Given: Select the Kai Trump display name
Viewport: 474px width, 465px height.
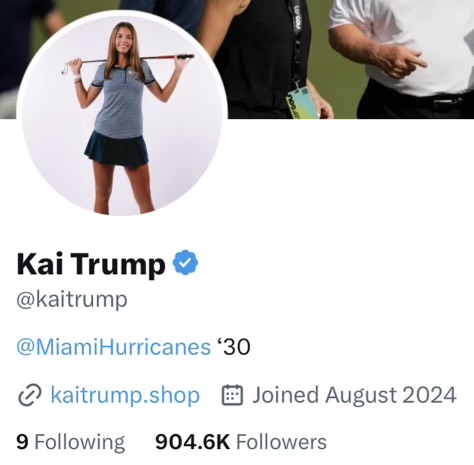Looking at the screenshot, I should pos(91,263).
